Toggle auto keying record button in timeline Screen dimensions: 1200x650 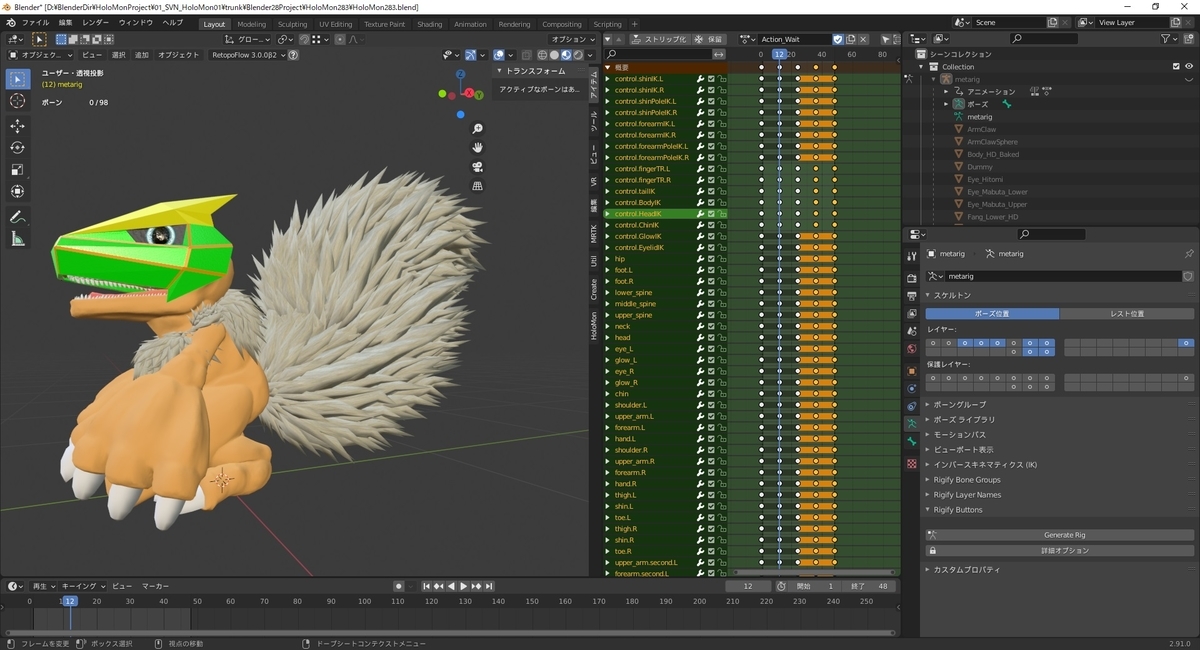coord(398,586)
